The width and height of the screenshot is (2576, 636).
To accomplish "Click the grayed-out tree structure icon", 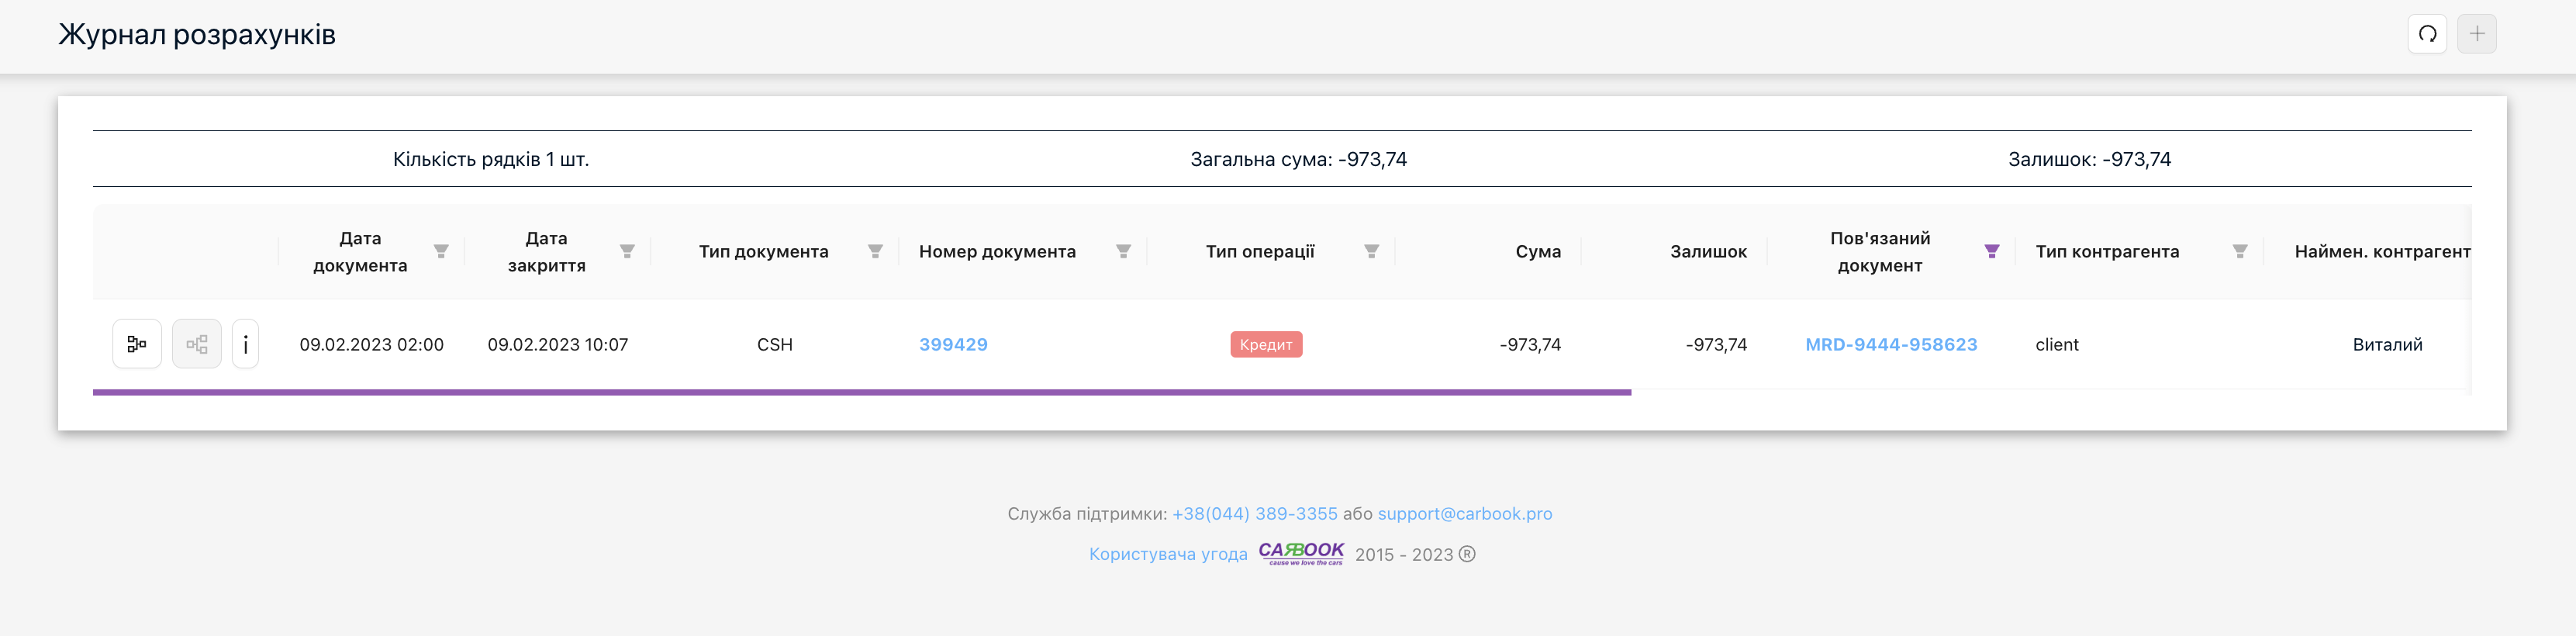I will 197,344.
